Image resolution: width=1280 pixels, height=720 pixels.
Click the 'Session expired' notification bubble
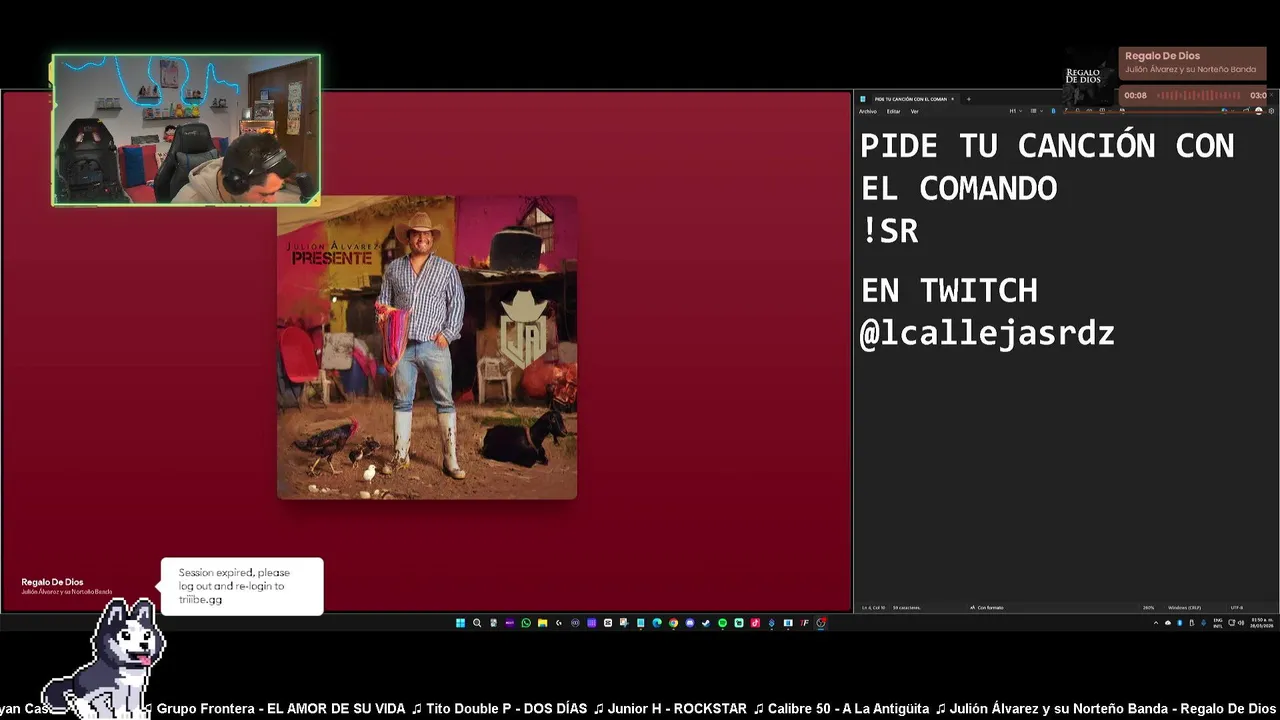pos(242,586)
